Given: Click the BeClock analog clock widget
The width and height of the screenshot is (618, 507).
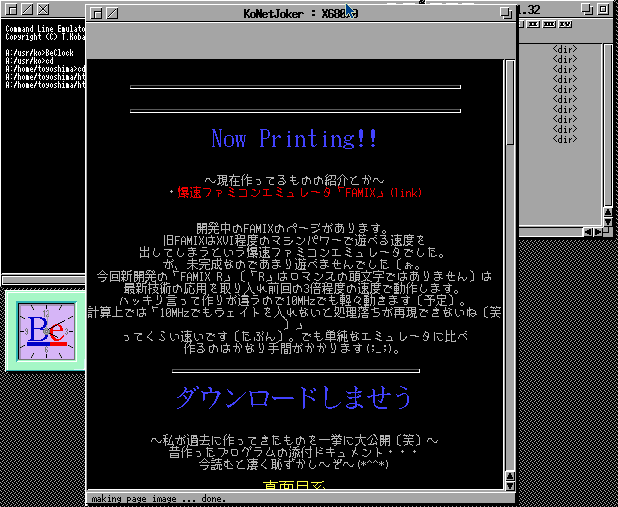Looking at the screenshot, I should click(47, 331).
